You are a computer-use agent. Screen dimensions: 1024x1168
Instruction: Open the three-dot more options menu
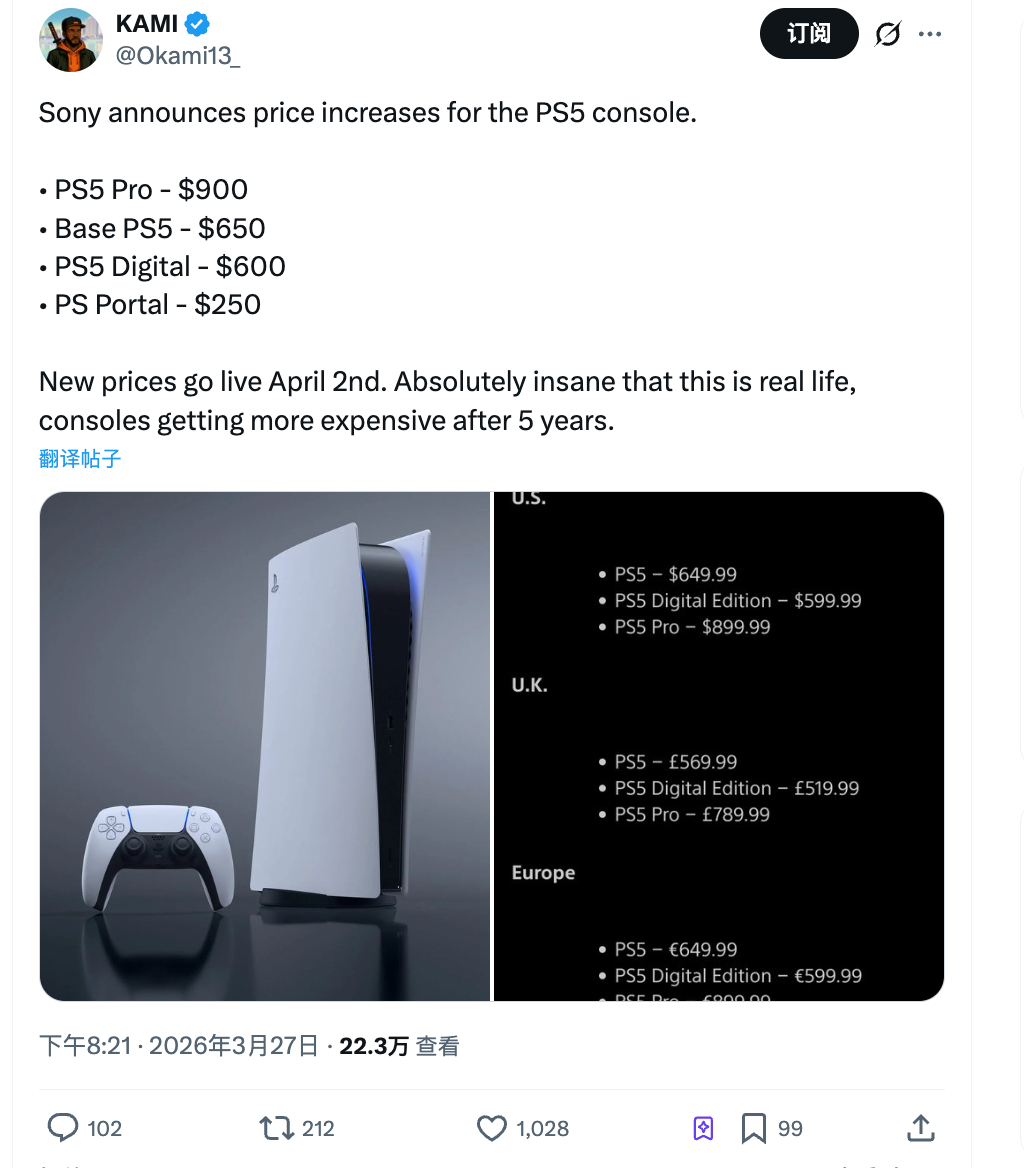click(x=930, y=34)
